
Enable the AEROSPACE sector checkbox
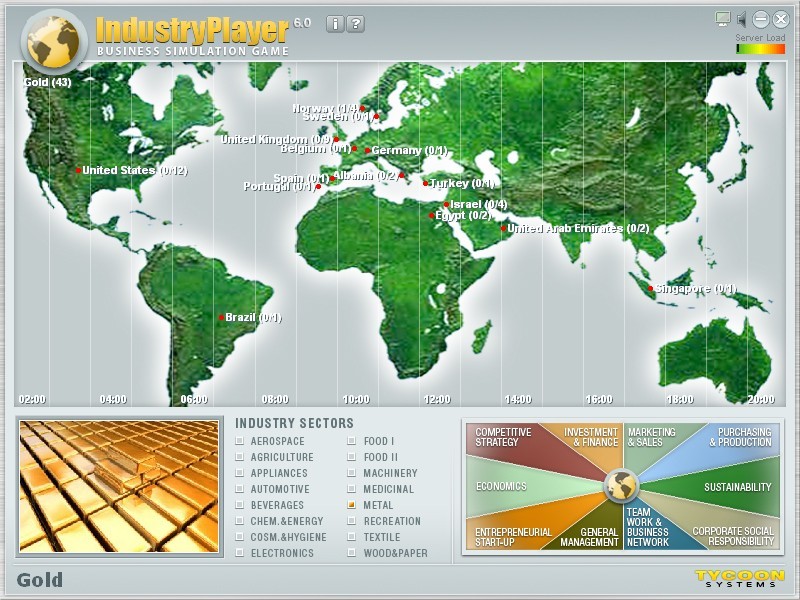coord(238,441)
